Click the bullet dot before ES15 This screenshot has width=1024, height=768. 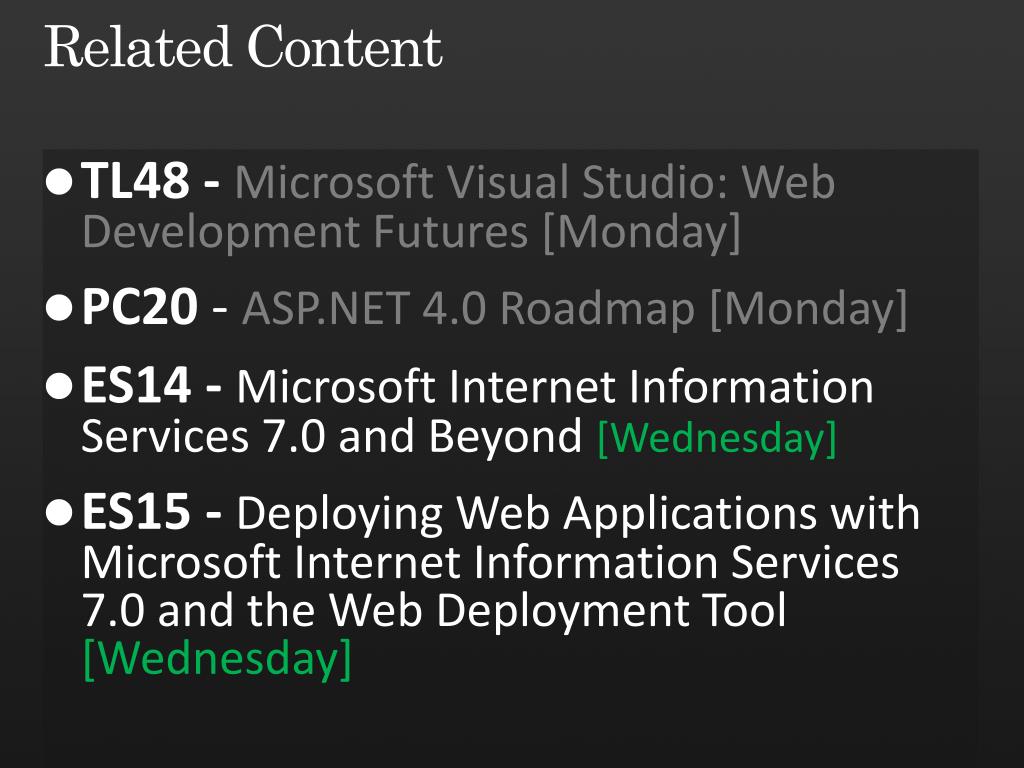tap(59, 513)
